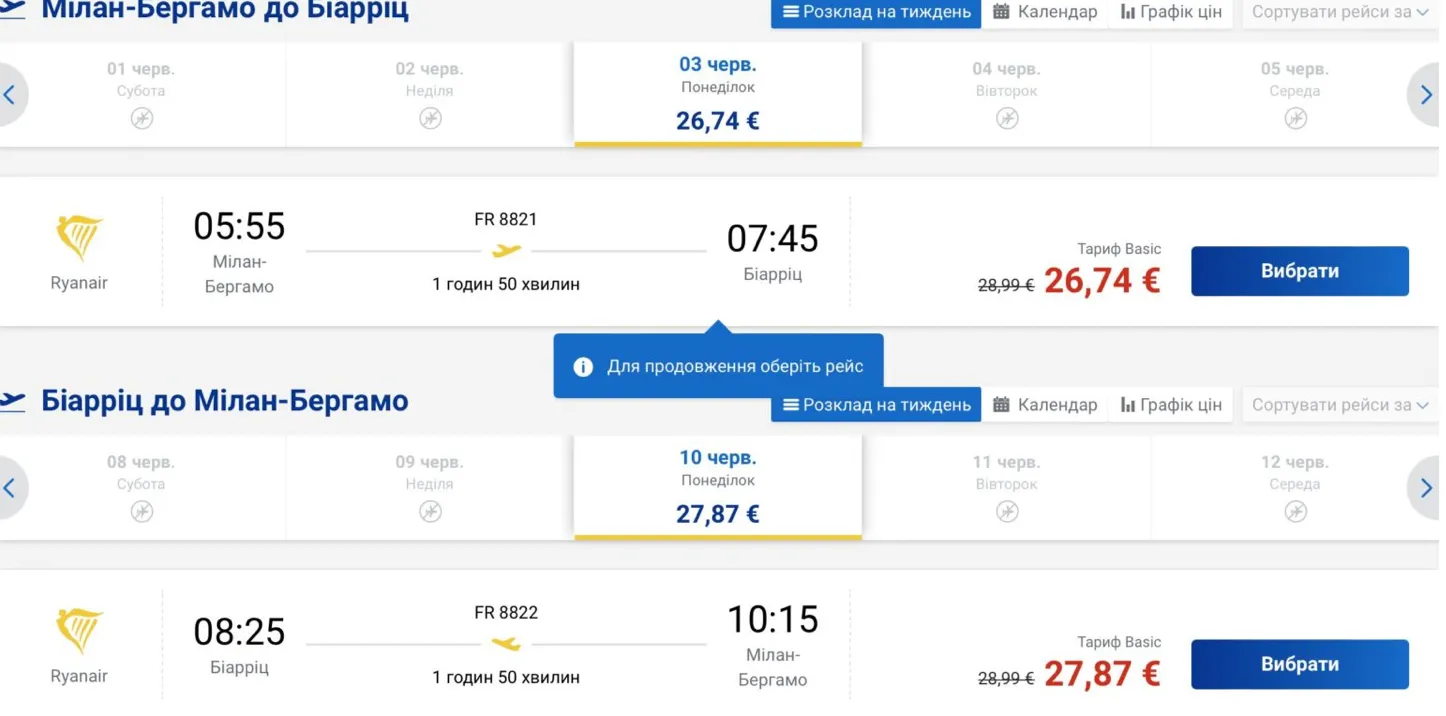Click airplane icon beside Біарріц до Мілан-Бергамо heading
This screenshot has height=716, width=1446.
click(12, 402)
